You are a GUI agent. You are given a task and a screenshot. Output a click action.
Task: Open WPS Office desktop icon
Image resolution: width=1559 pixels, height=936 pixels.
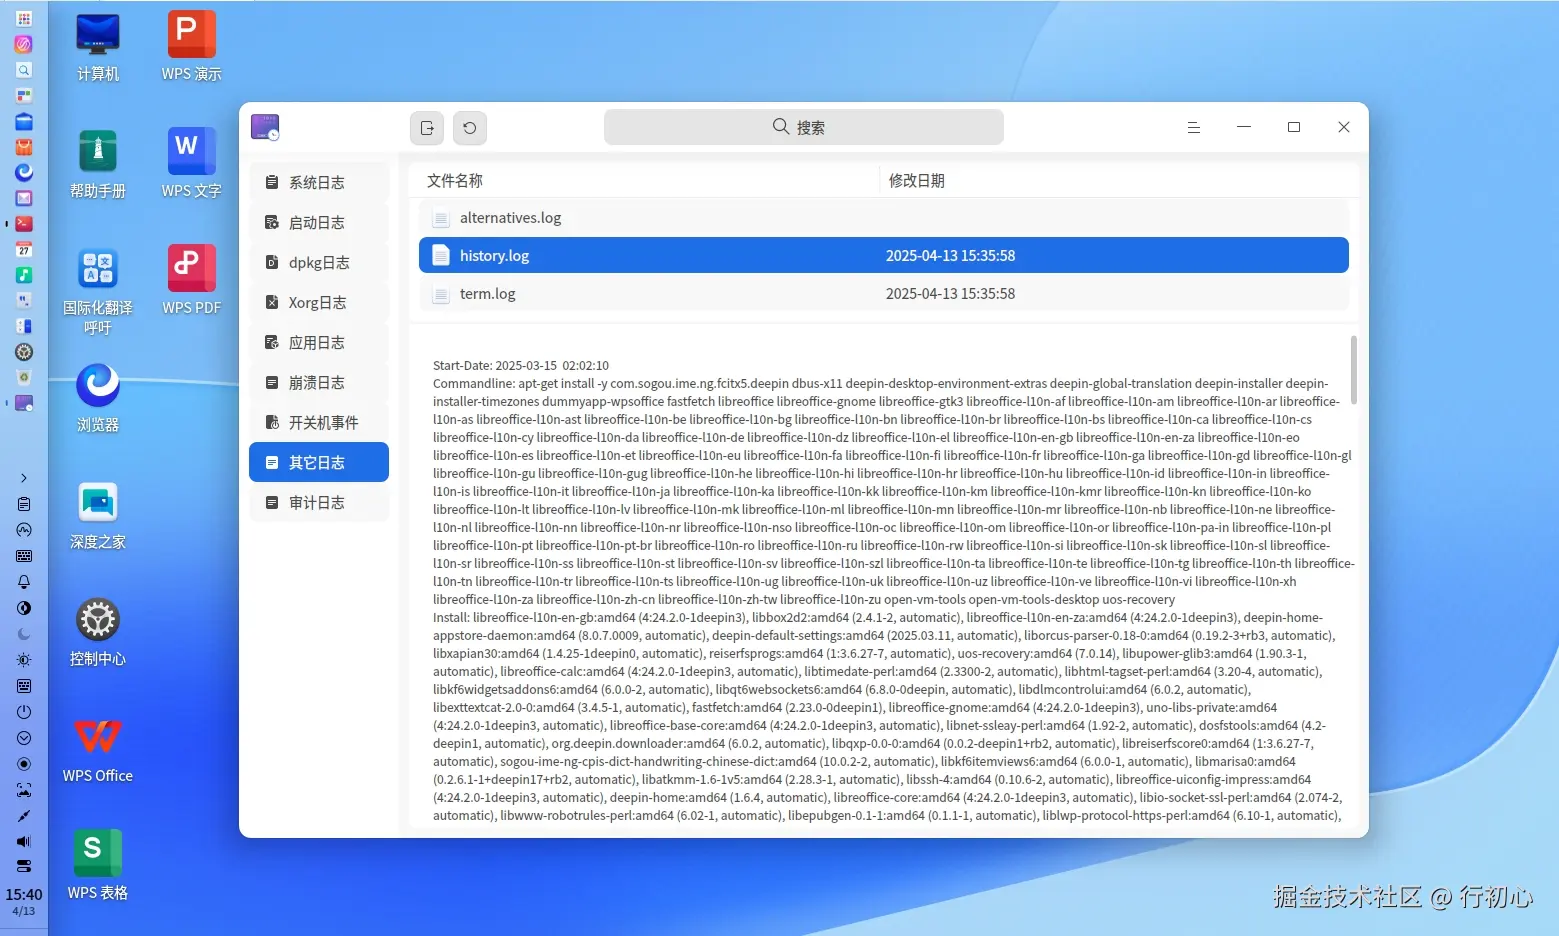click(98, 750)
